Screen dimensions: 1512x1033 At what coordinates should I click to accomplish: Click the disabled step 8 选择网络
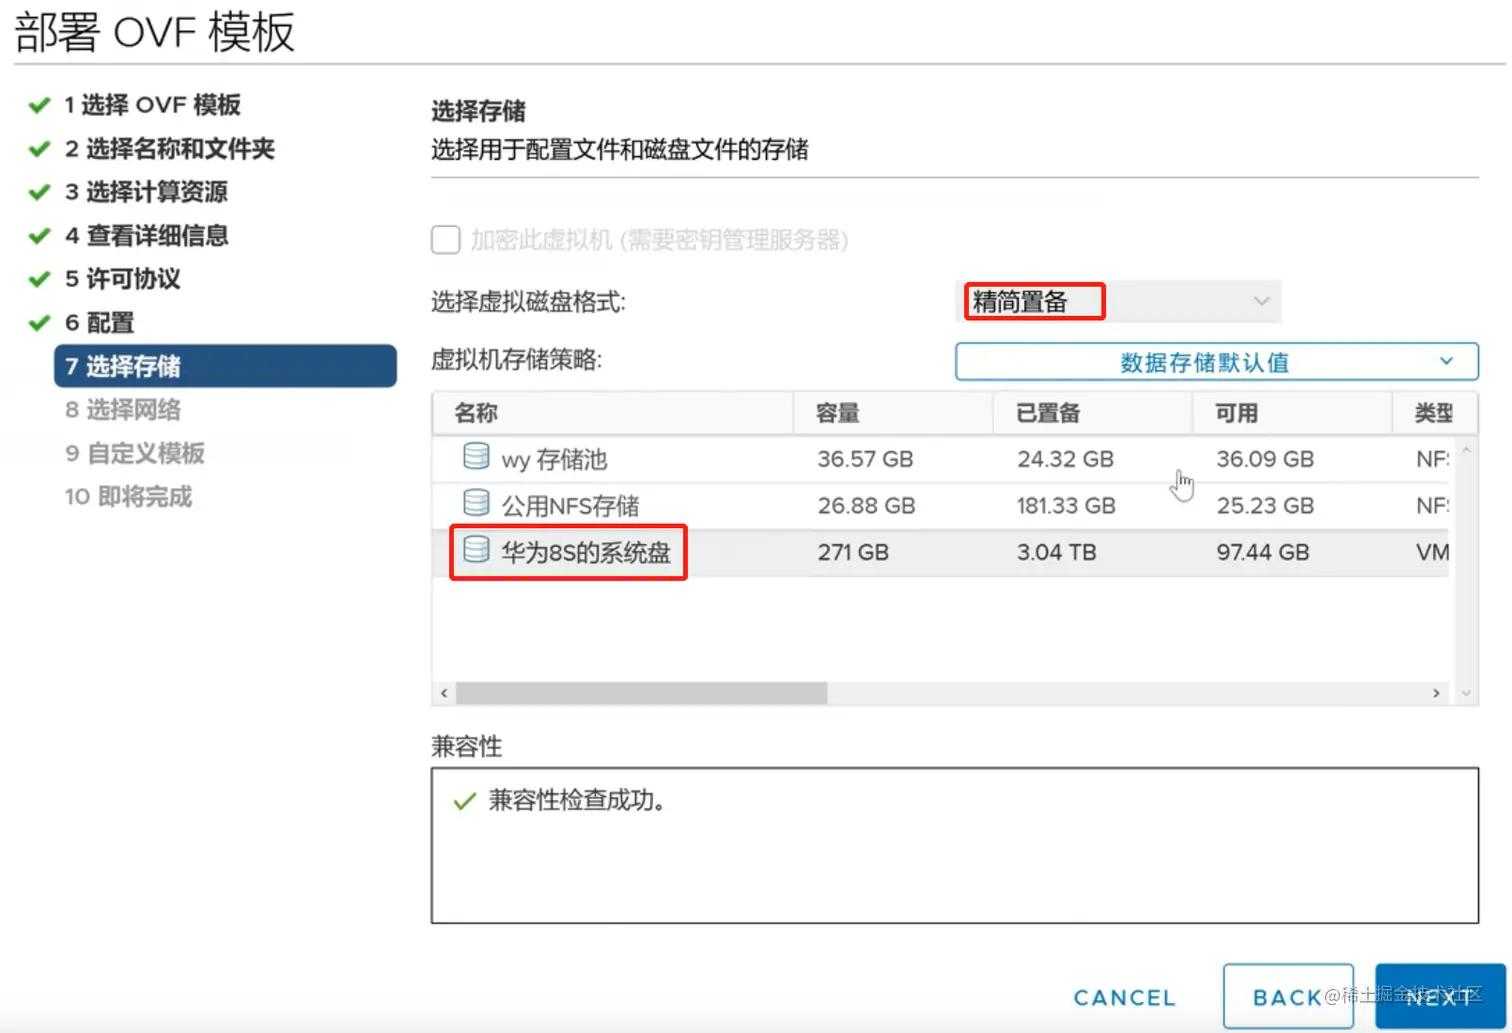[123, 410]
